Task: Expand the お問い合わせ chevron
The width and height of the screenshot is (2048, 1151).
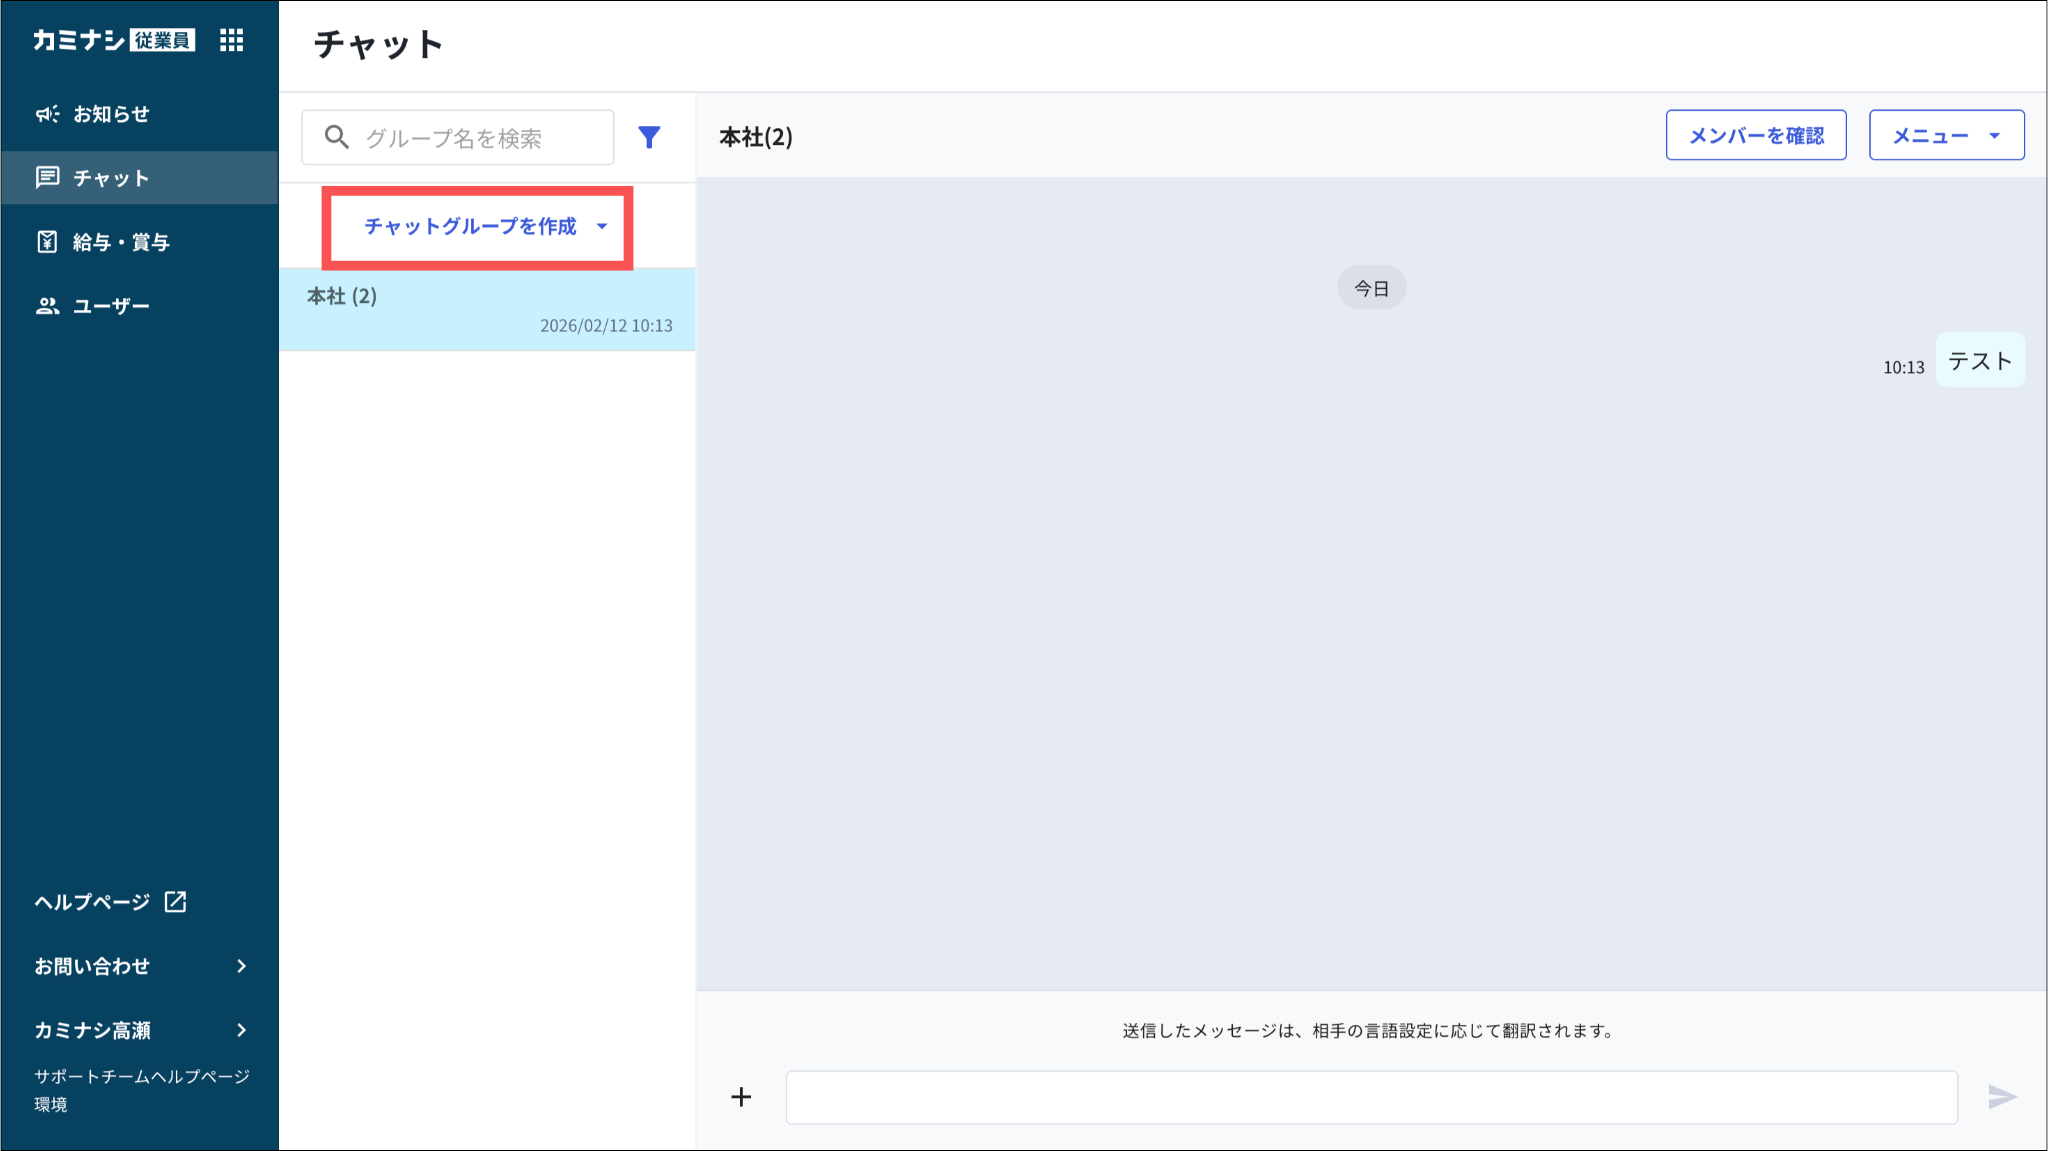Action: coord(241,966)
